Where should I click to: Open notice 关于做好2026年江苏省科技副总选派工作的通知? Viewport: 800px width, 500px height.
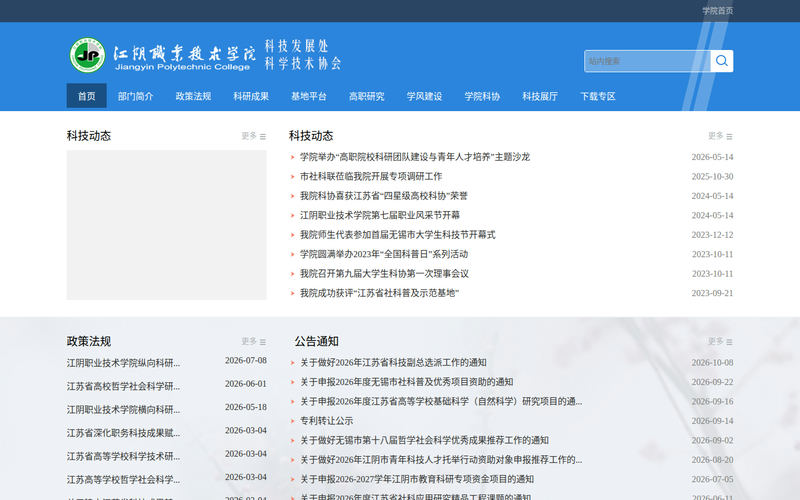(393, 362)
